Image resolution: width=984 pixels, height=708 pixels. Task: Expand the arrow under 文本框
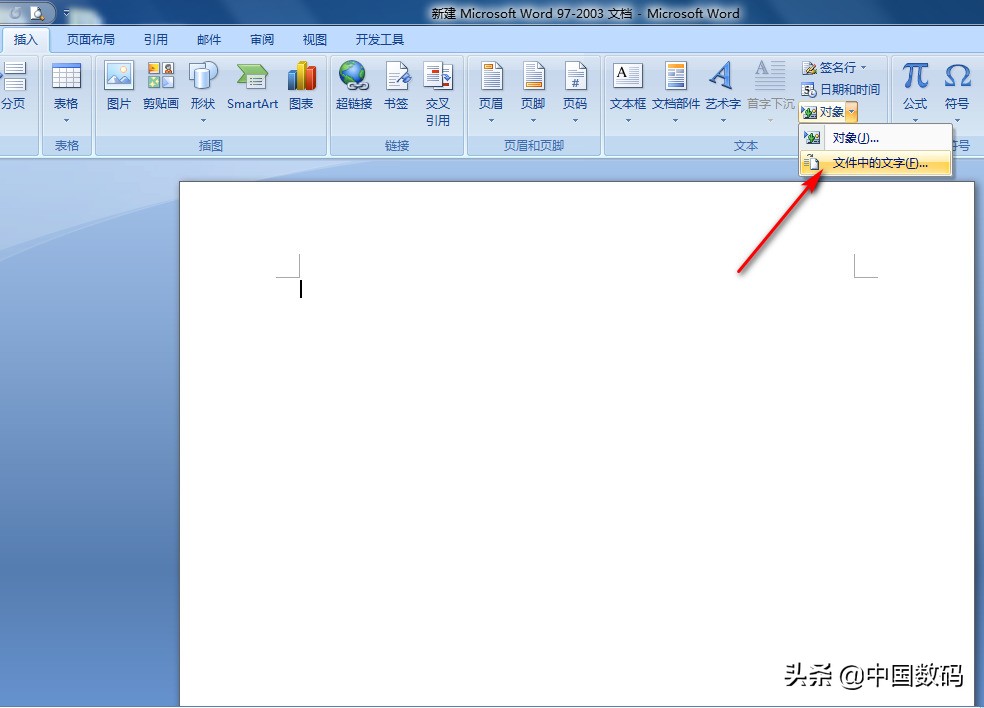tap(628, 121)
